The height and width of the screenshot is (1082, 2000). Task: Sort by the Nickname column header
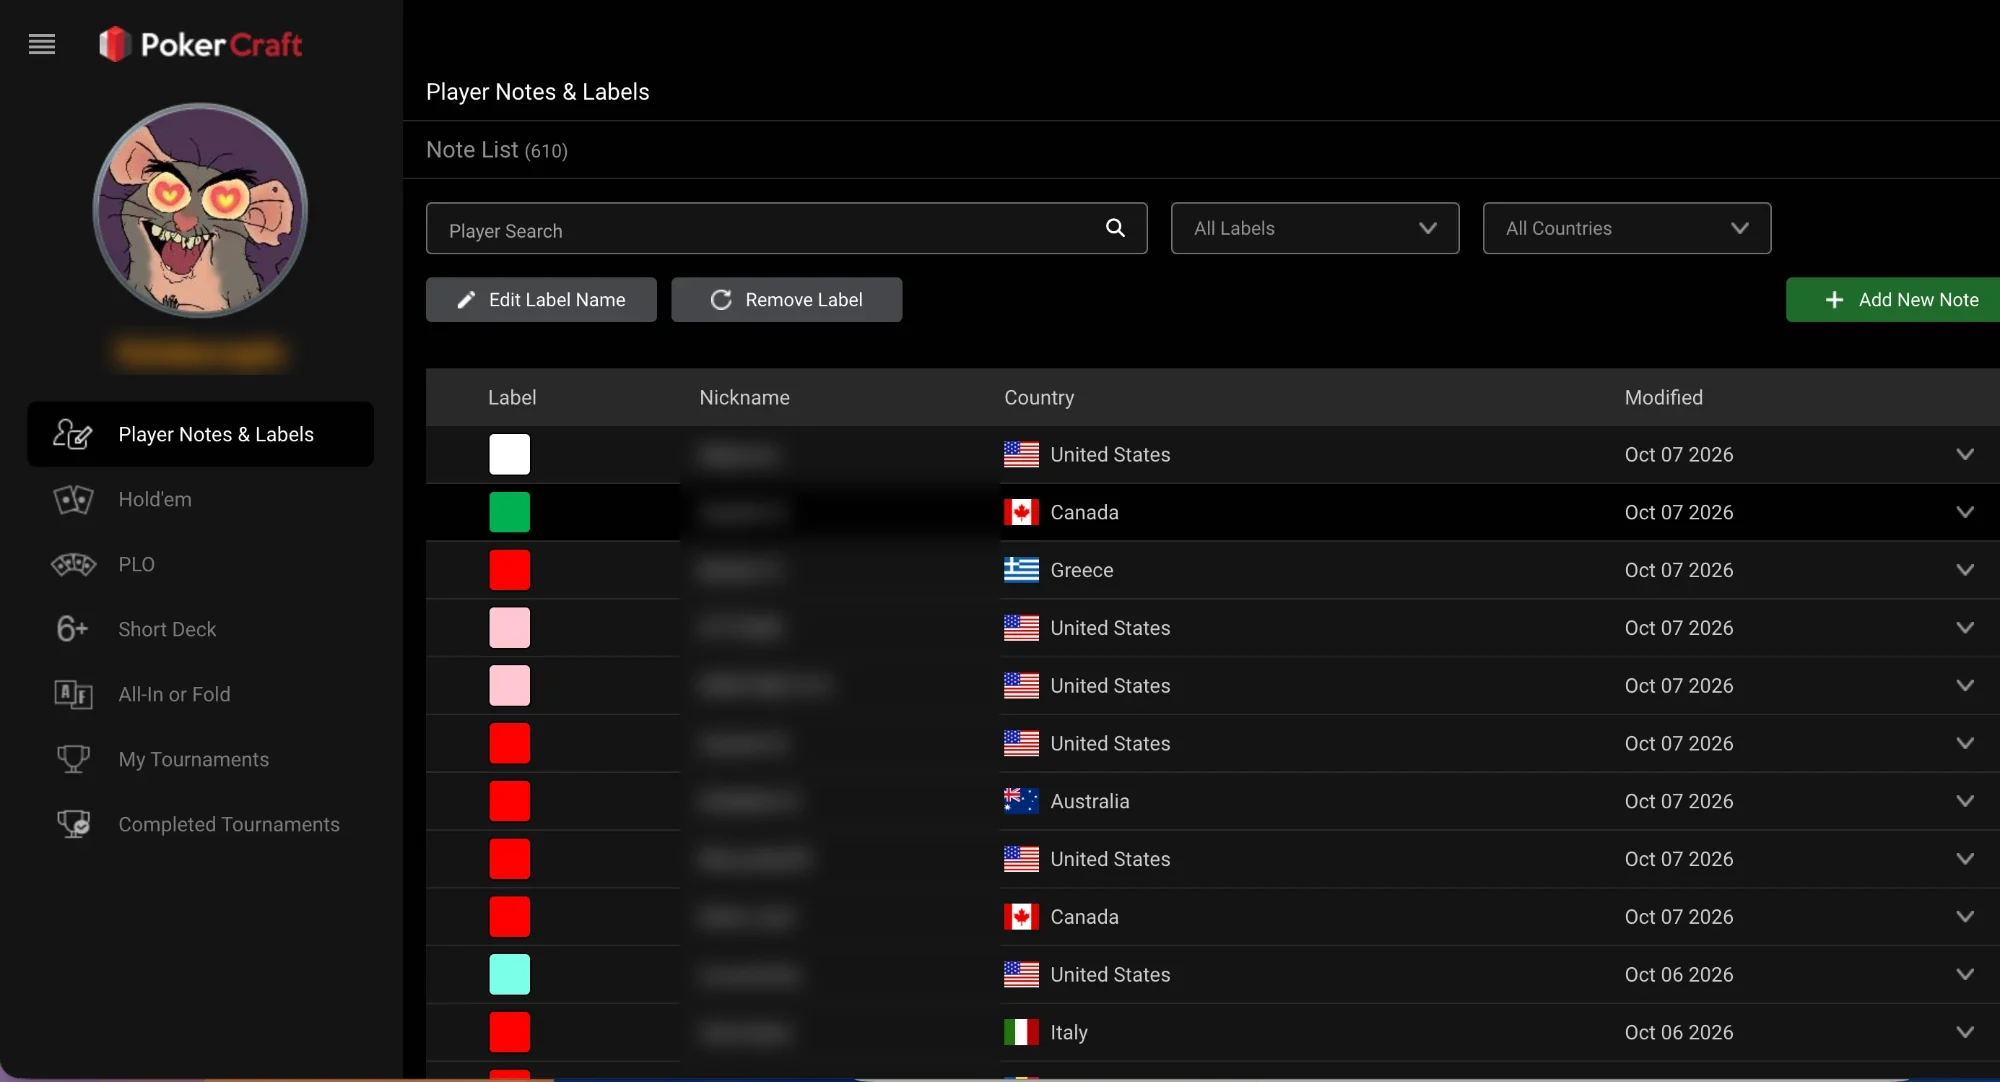coord(744,397)
